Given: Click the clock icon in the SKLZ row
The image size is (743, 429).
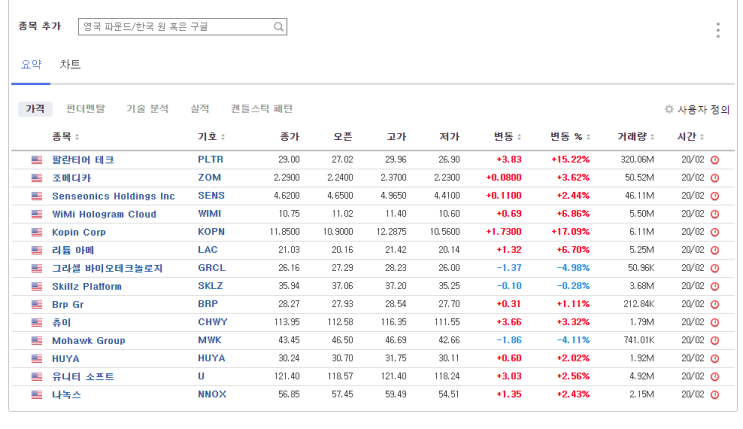Looking at the screenshot, I should 715,286.
